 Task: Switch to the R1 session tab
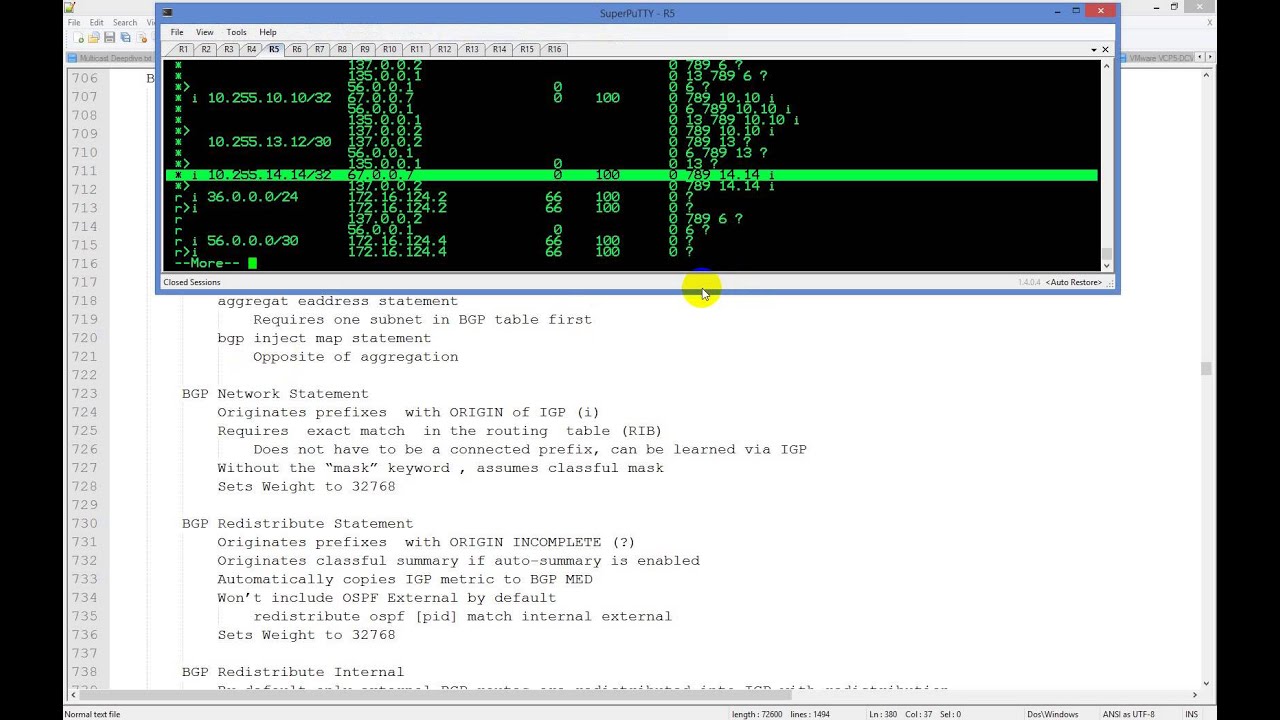183,49
